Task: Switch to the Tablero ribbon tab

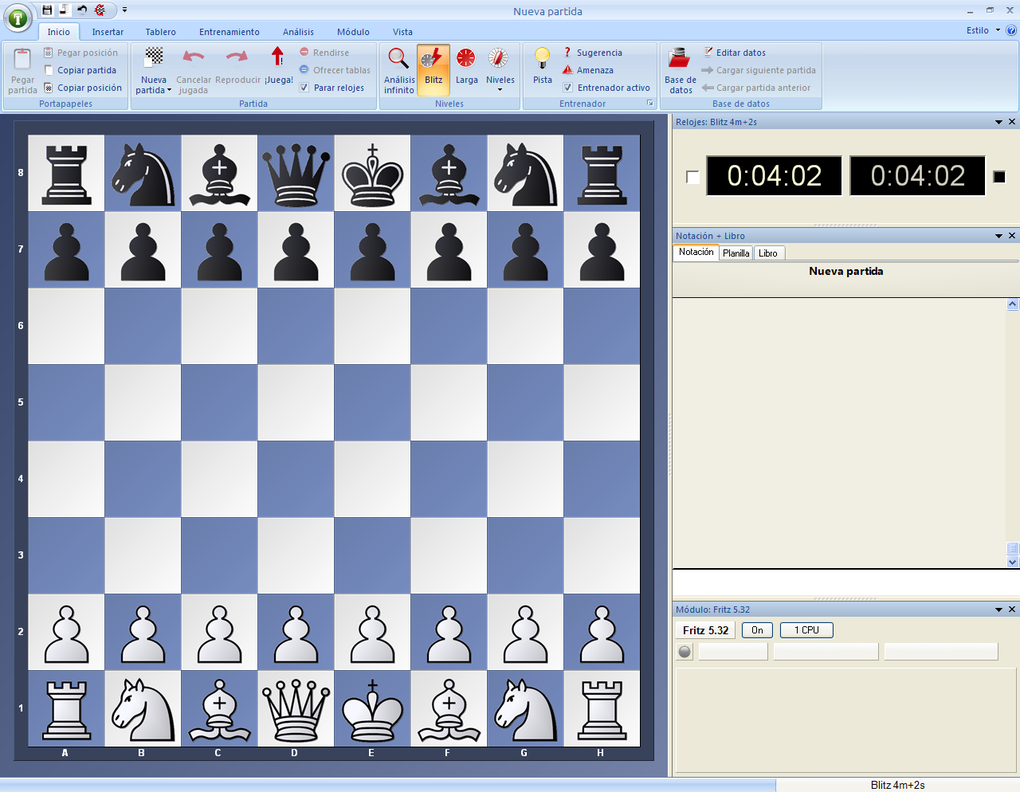Action: pos(160,32)
